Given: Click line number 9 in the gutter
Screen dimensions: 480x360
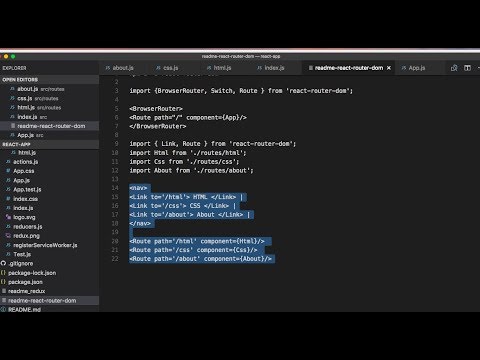Looking at the screenshot, I should click(x=116, y=144).
